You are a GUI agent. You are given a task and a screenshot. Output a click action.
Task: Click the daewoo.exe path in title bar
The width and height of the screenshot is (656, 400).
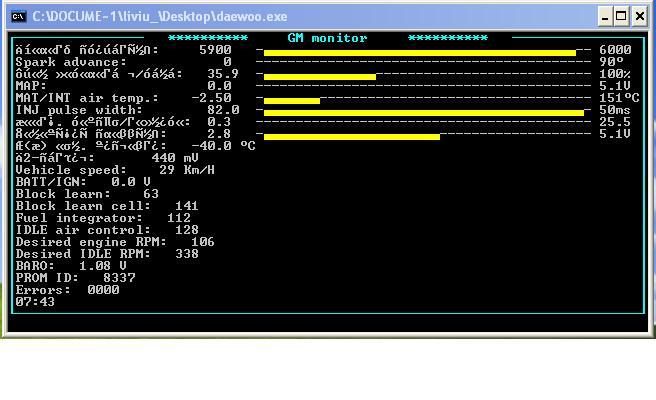[x=159, y=16]
